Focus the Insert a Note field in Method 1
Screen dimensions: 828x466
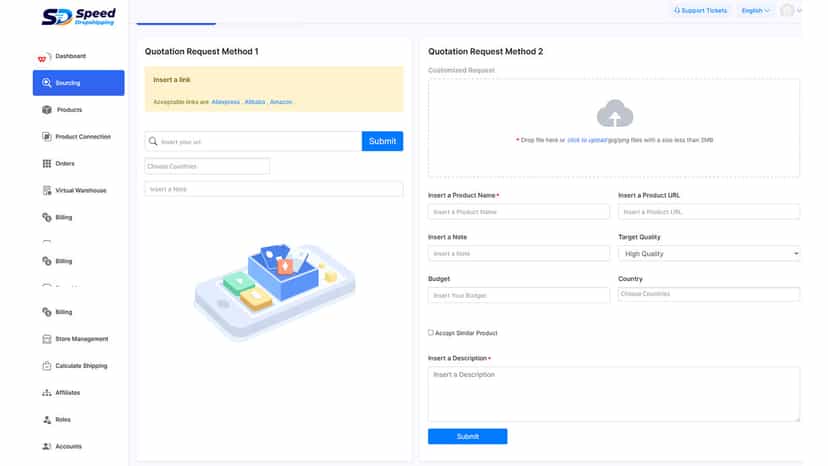point(274,189)
